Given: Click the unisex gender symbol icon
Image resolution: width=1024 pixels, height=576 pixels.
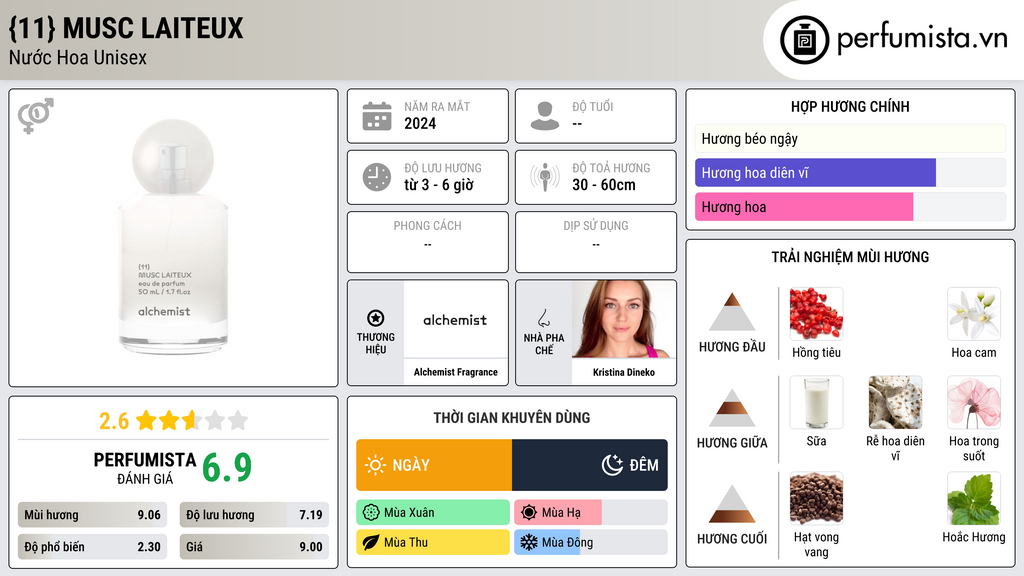Looking at the screenshot, I should click(36, 116).
